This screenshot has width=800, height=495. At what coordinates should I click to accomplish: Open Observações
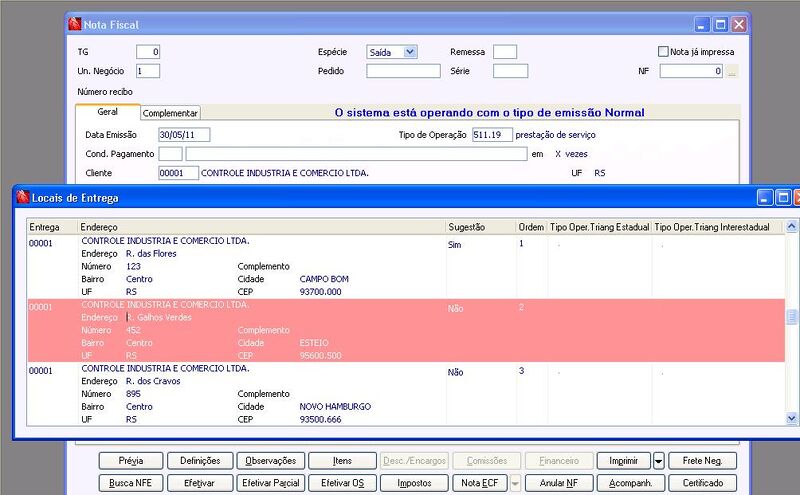point(270,461)
